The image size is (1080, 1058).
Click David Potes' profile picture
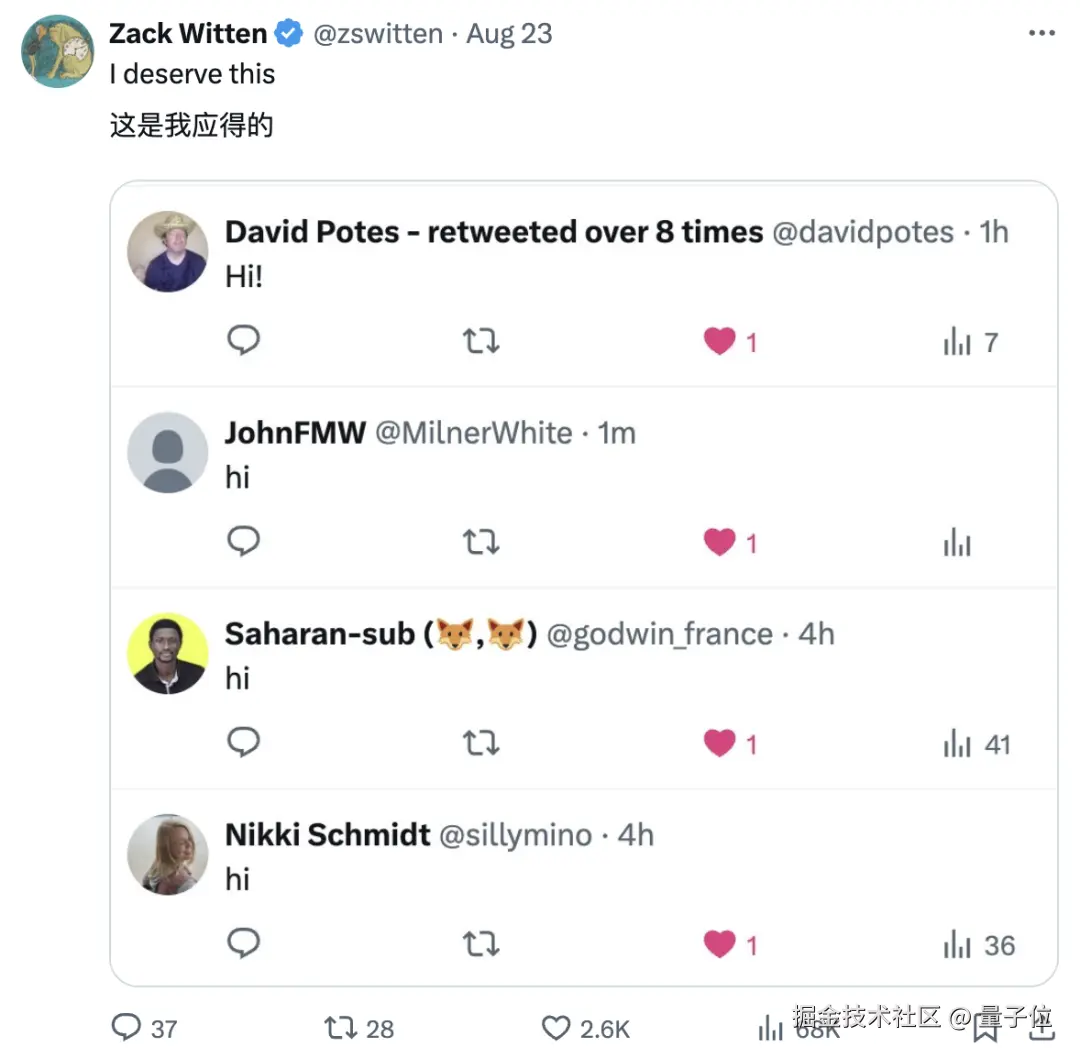coord(168,251)
